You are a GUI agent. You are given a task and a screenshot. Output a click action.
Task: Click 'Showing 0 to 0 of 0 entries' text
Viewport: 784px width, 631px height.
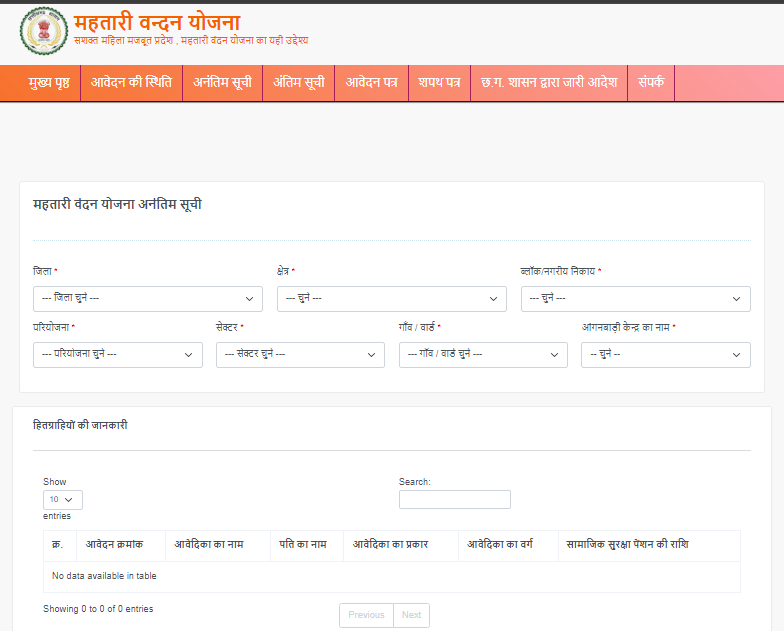tap(98, 609)
